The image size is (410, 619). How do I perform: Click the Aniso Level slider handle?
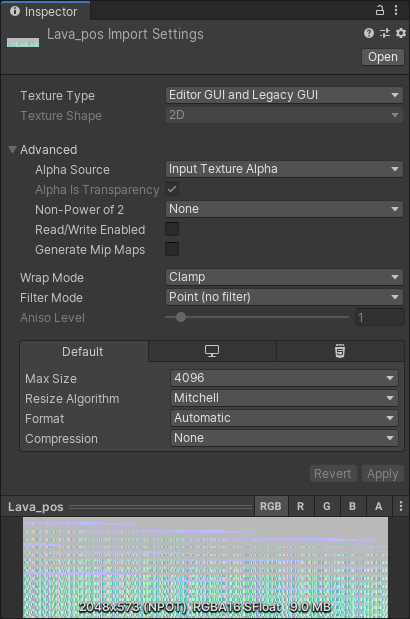click(x=181, y=317)
